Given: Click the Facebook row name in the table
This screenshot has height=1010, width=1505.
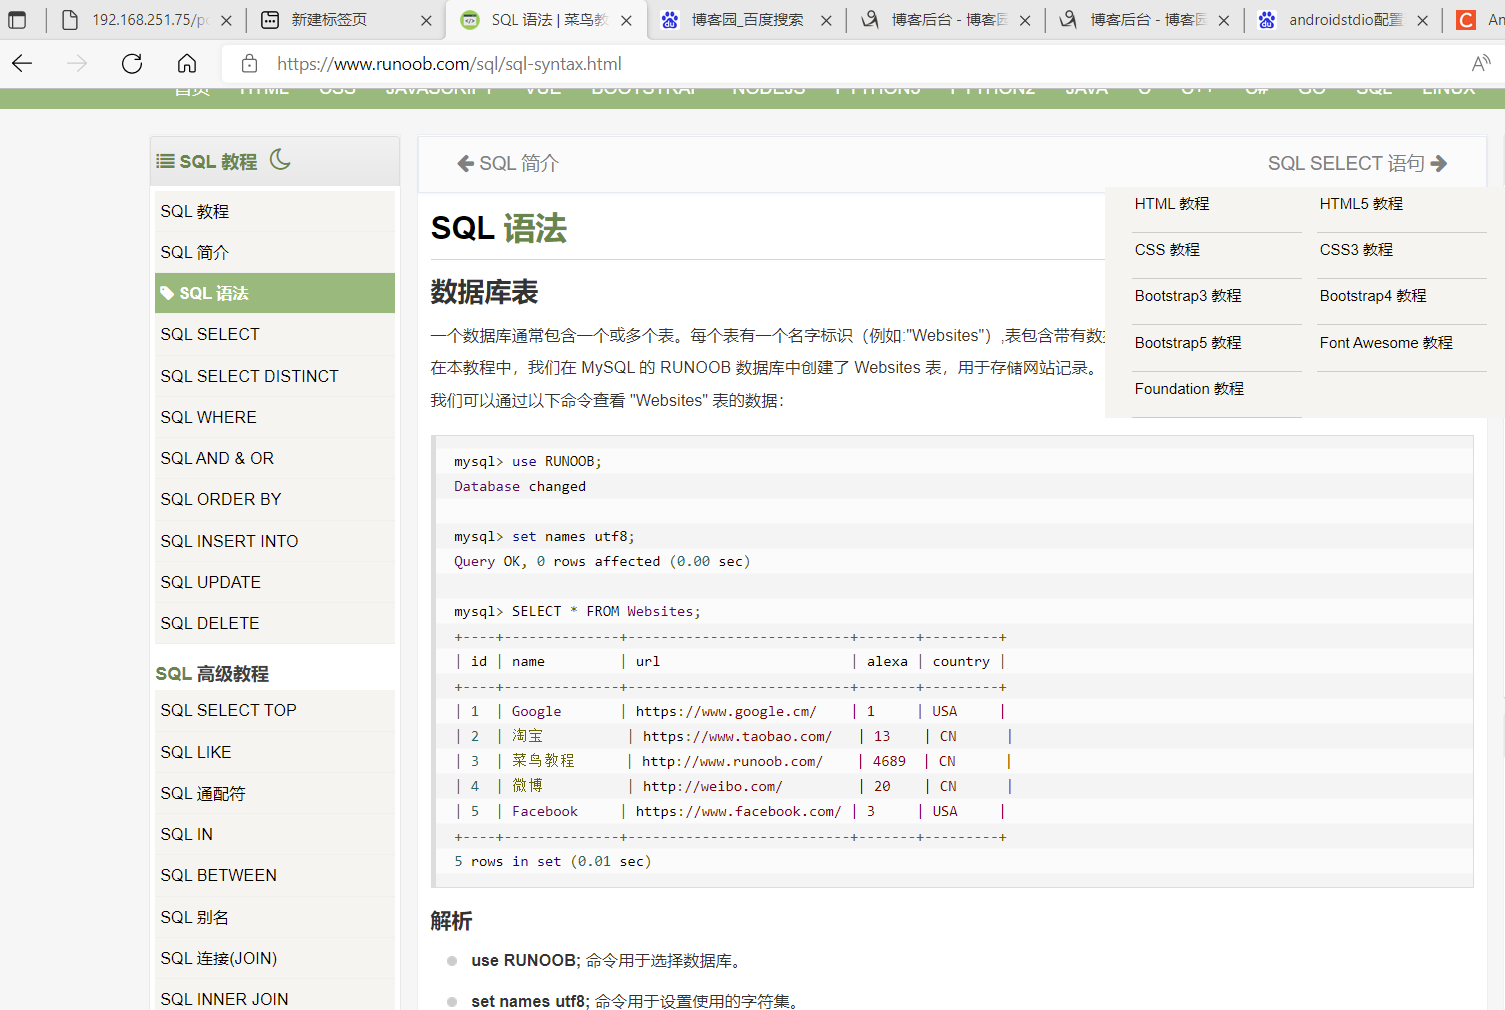Looking at the screenshot, I should coord(545,811).
